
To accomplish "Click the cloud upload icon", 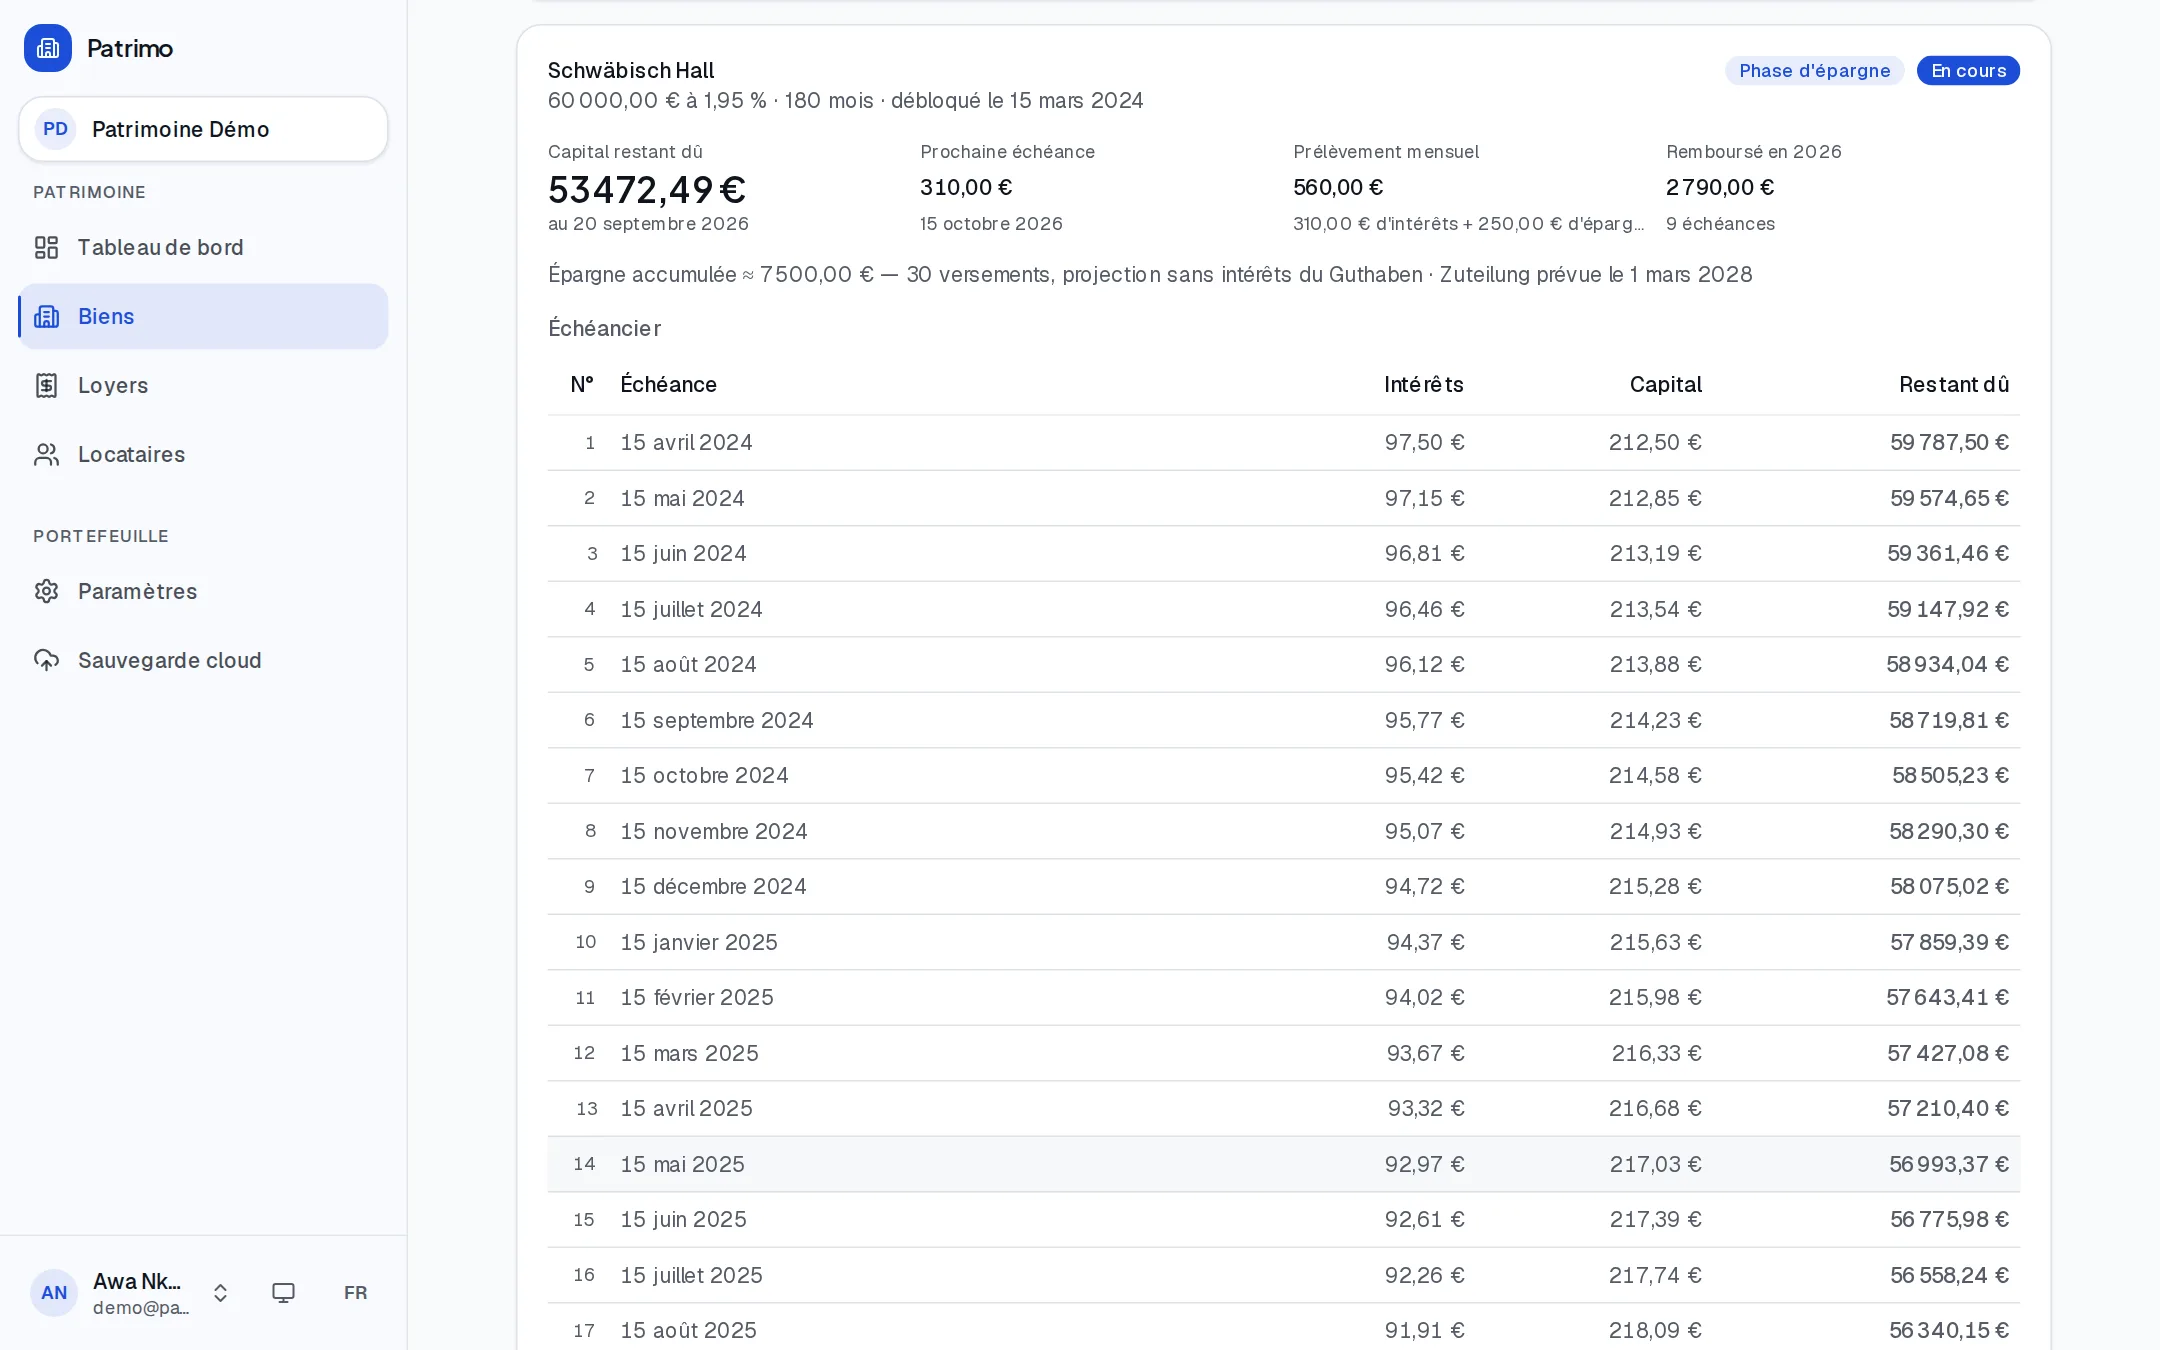I will tap(47, 660).
